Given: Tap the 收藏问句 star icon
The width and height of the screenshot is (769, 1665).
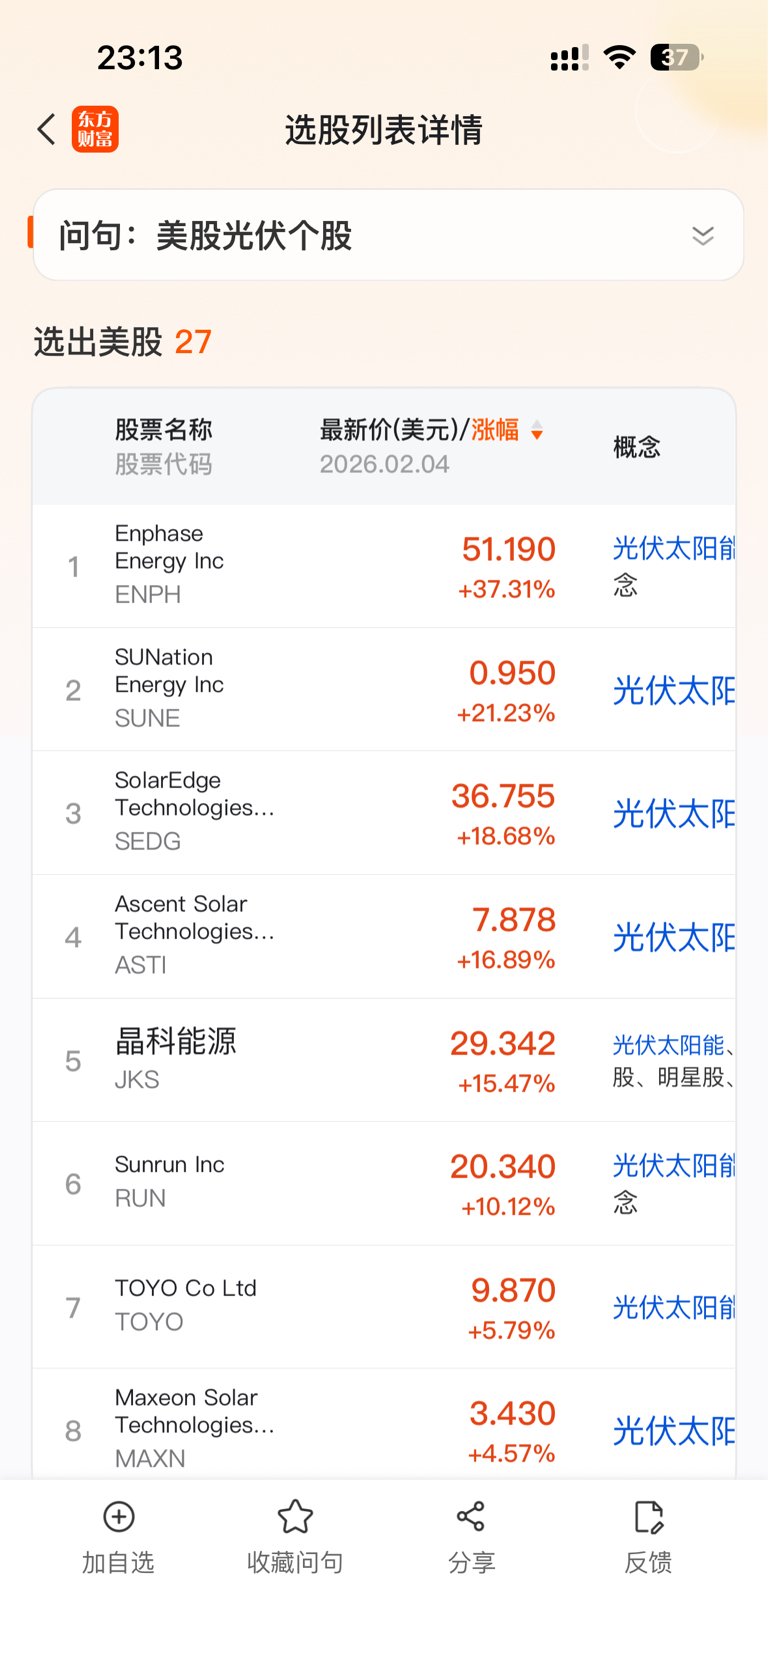Looking at the screenshot, I should [295, 1517].
